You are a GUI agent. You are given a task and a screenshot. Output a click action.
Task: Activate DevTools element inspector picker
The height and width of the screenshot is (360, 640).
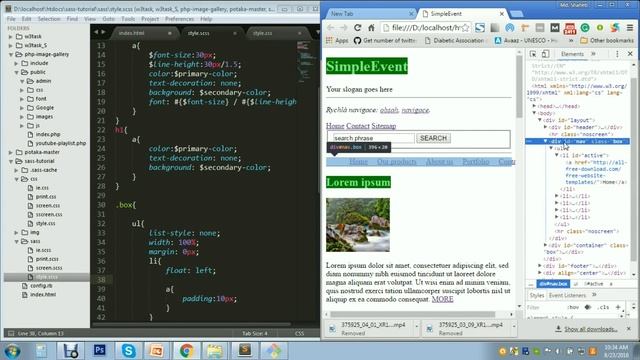[533, 54]
